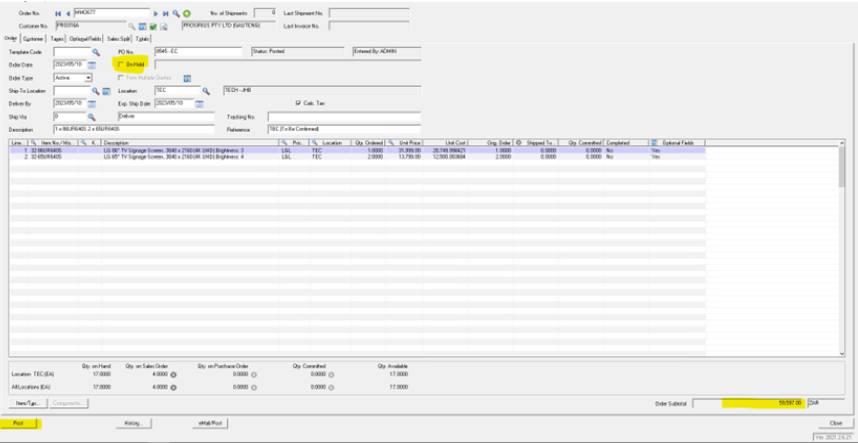This screenshot has height=443, width=858.
Task: Open the Order Date calendar picker
Action: pos(92,64)
